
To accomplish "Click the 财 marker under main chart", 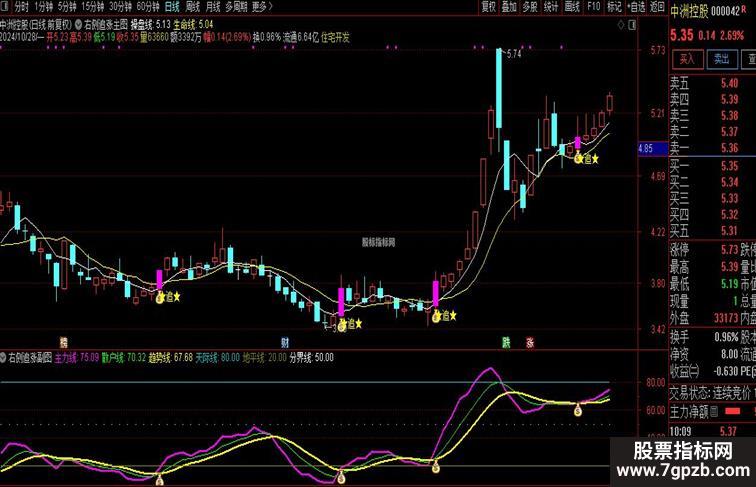I will 285,343.
